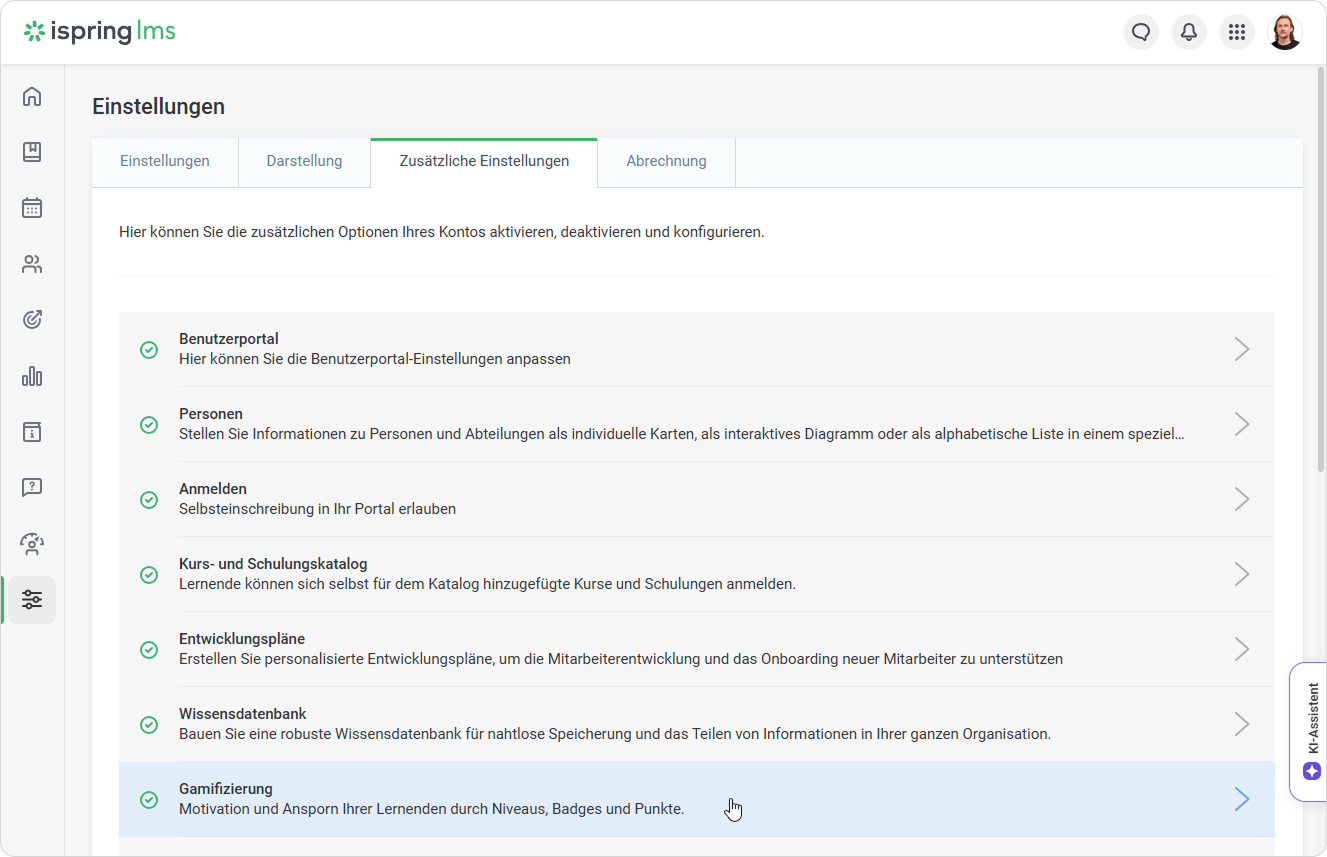Click the user profile avatar

point(1285,31)
